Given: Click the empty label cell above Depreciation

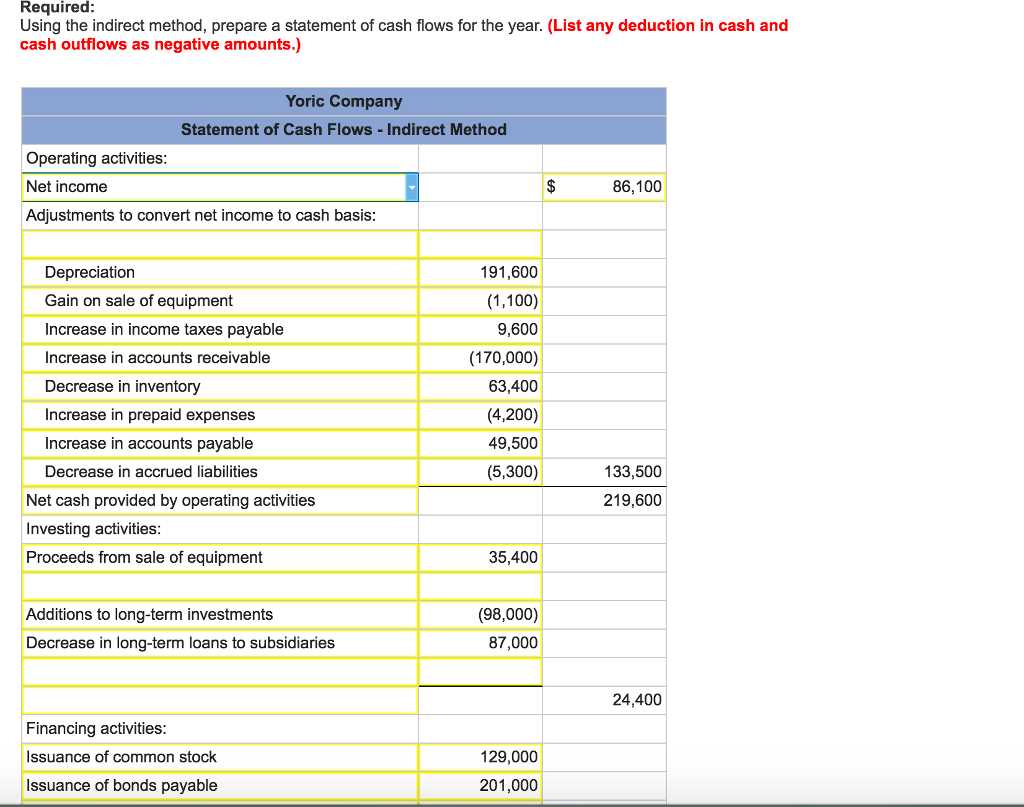Looking at the screenshot, I should [220, 244].
